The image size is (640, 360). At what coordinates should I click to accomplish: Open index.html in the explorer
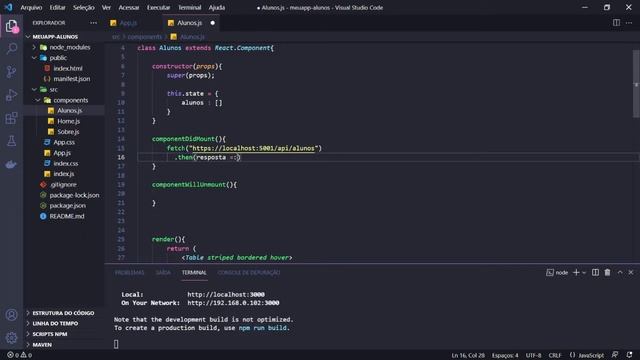coord(68,68)
